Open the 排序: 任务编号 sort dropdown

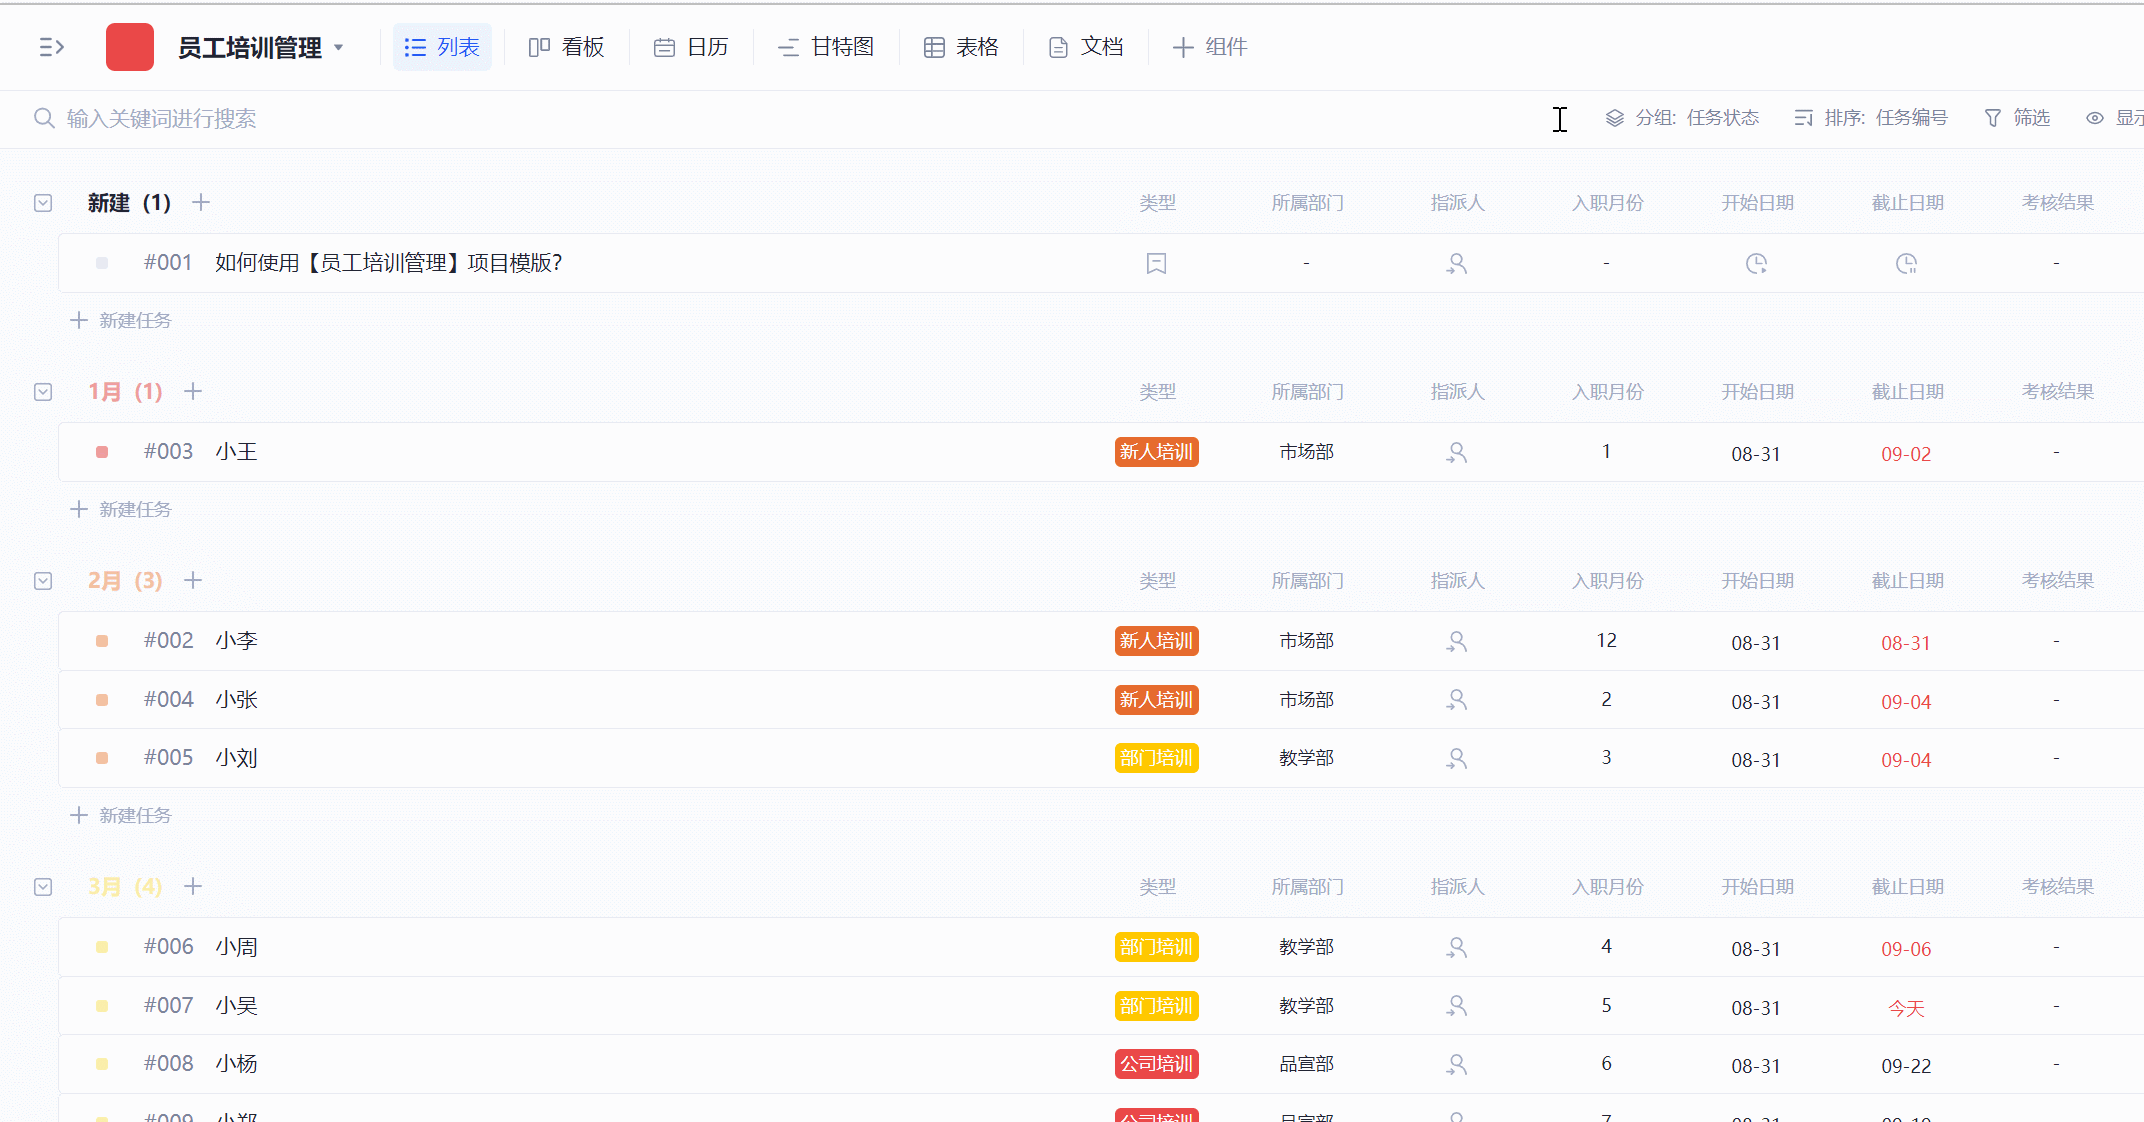pos(1871,118)
